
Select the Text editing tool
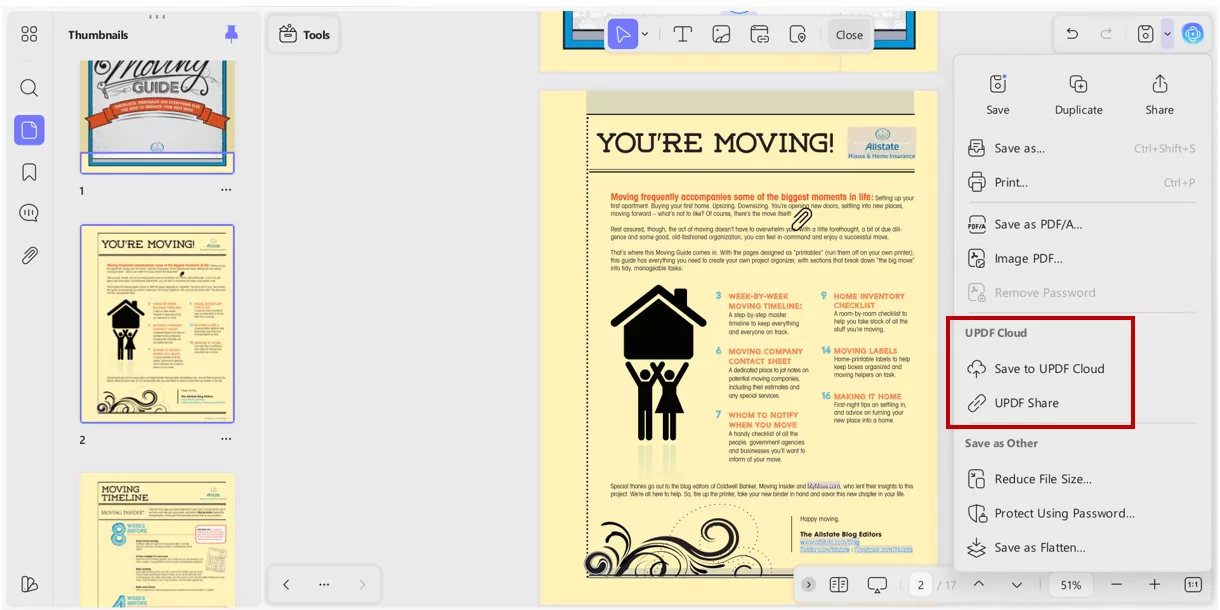[x=683, y=35]
